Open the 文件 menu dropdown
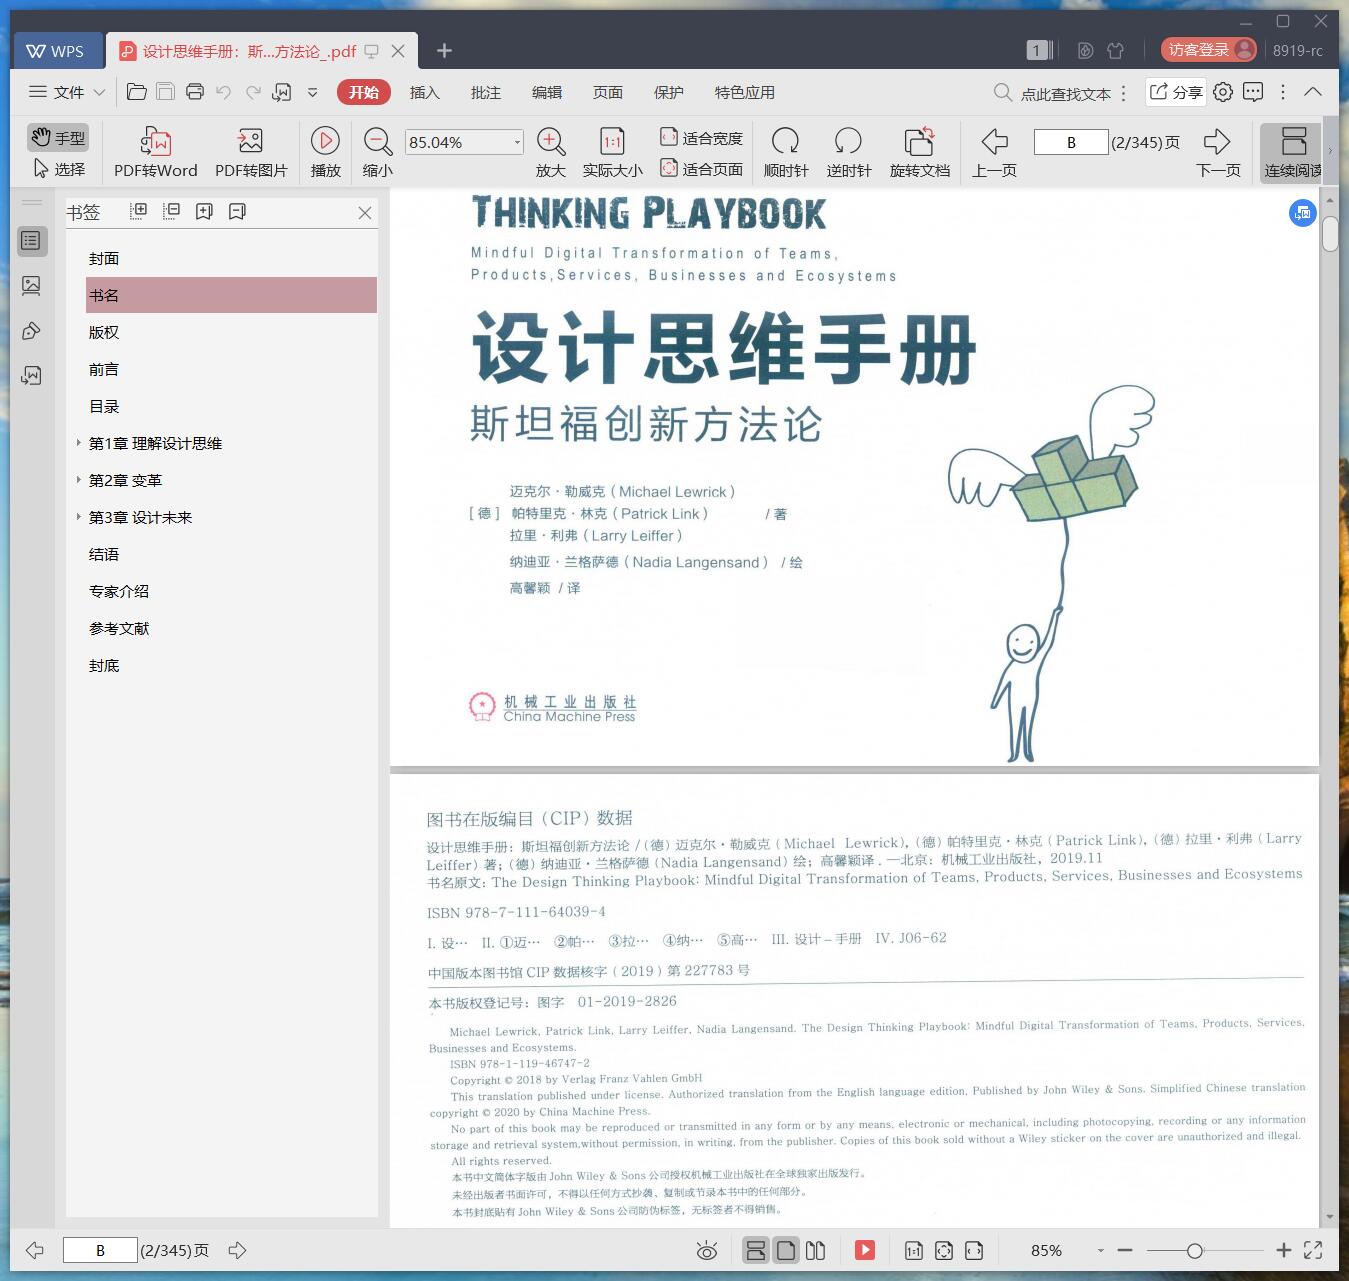Viewport: 1349px width, 1281px height. click(x=66, y=92)
